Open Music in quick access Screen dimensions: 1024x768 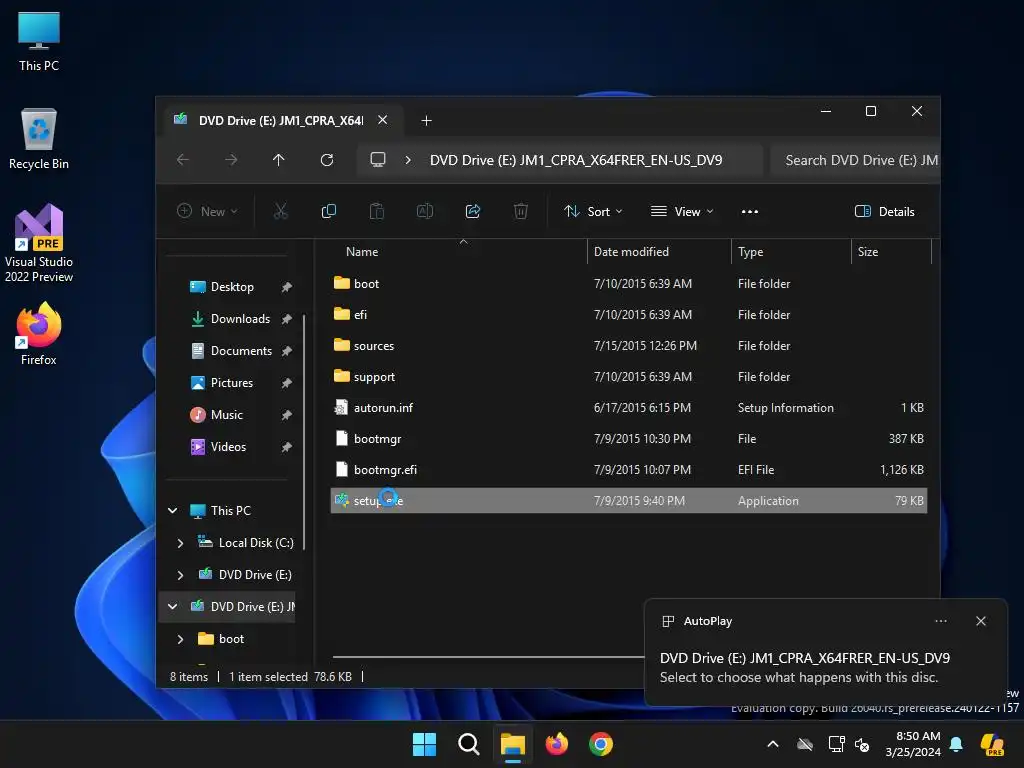point(227,415)
